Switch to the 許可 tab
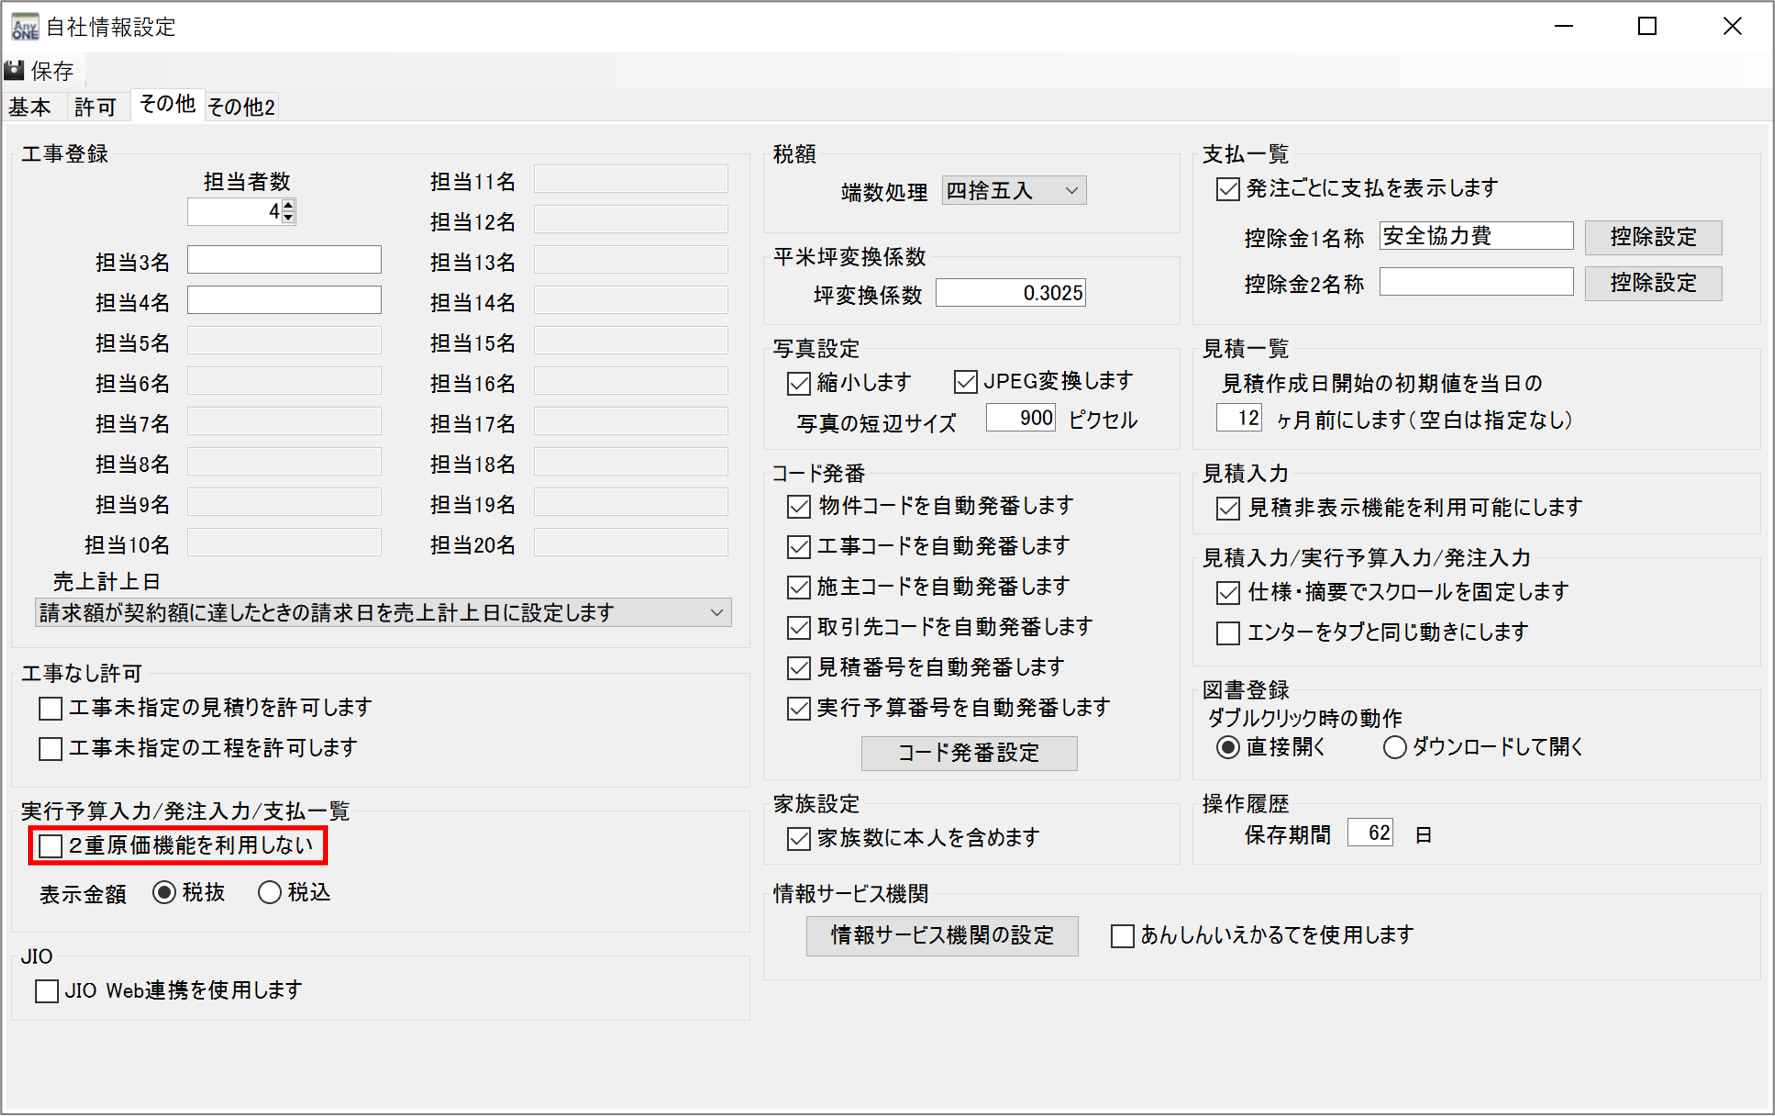This screenshot has height=1116, width=1775. tap(95, 106)
